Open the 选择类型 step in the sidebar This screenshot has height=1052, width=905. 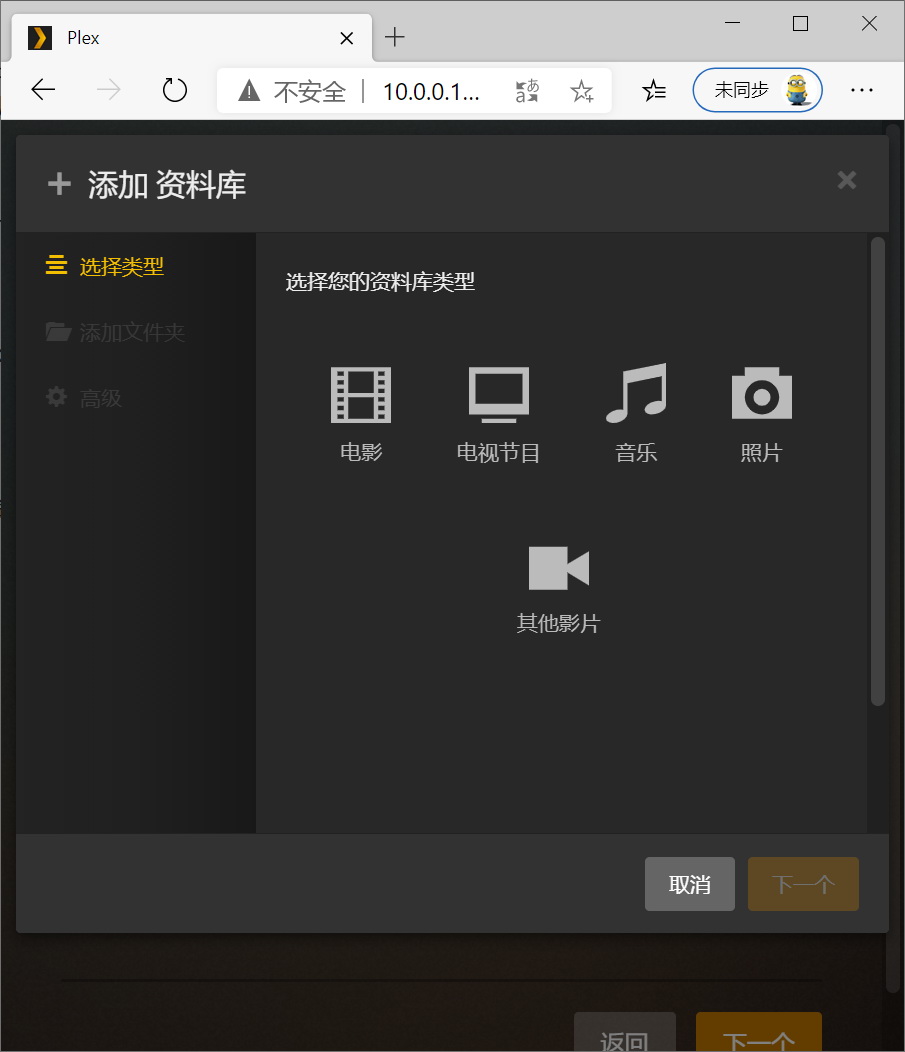pos(105,266)
